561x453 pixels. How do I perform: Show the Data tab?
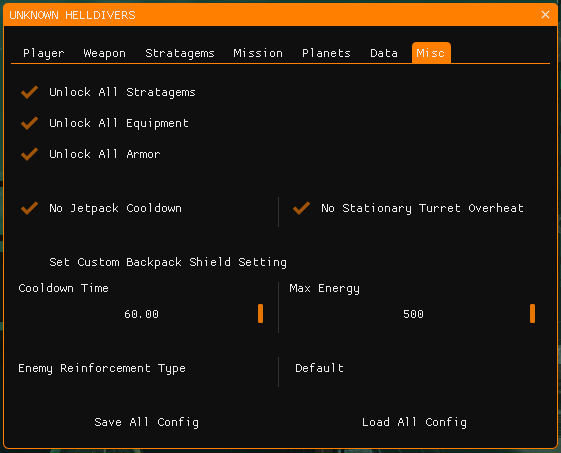tap(384, 53)
